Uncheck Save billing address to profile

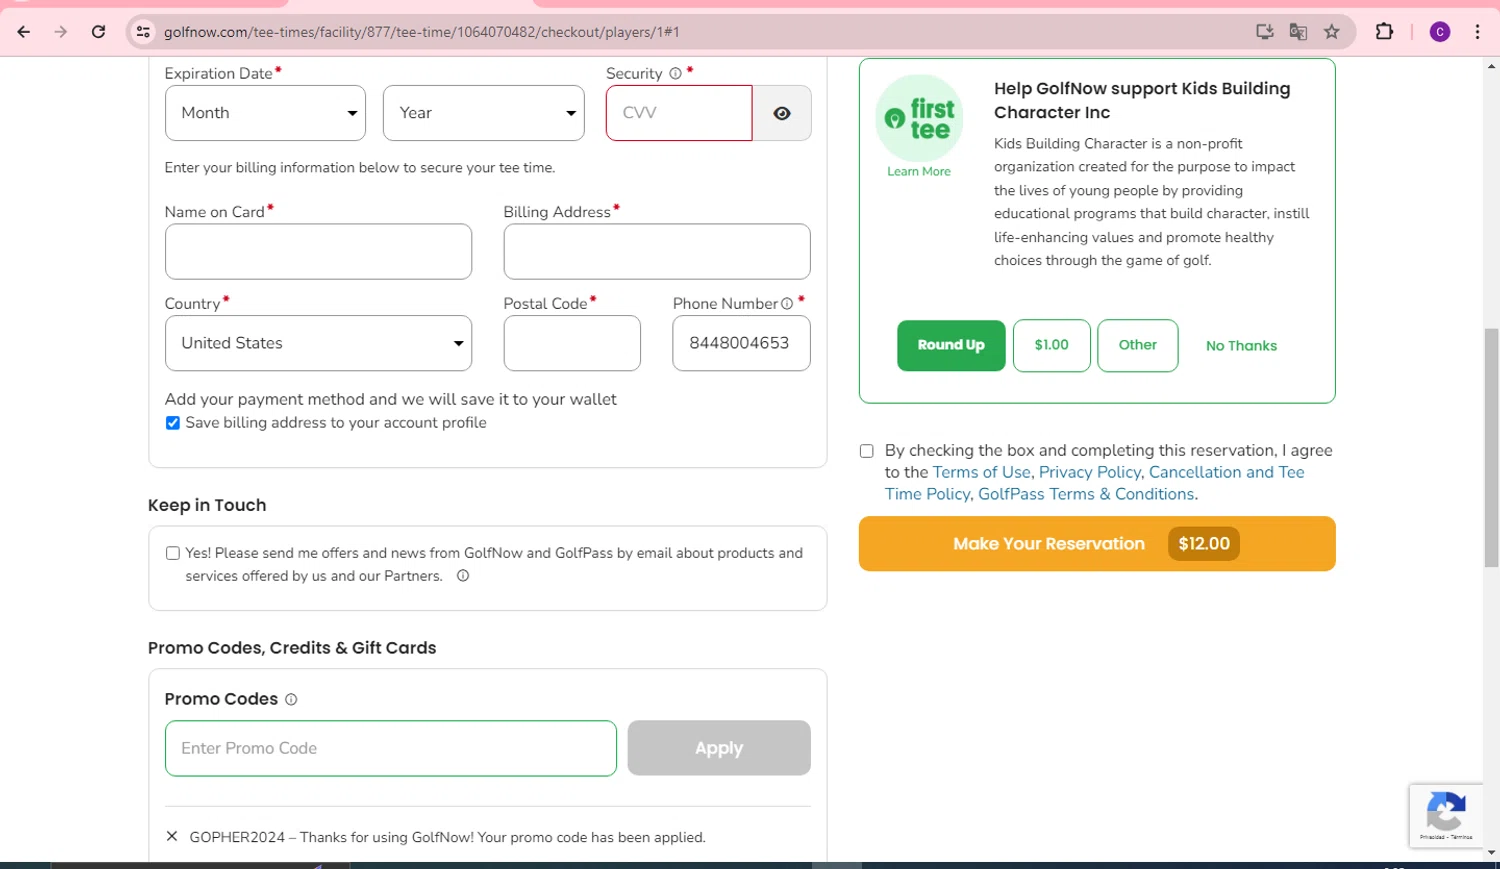tap(173, 423)
